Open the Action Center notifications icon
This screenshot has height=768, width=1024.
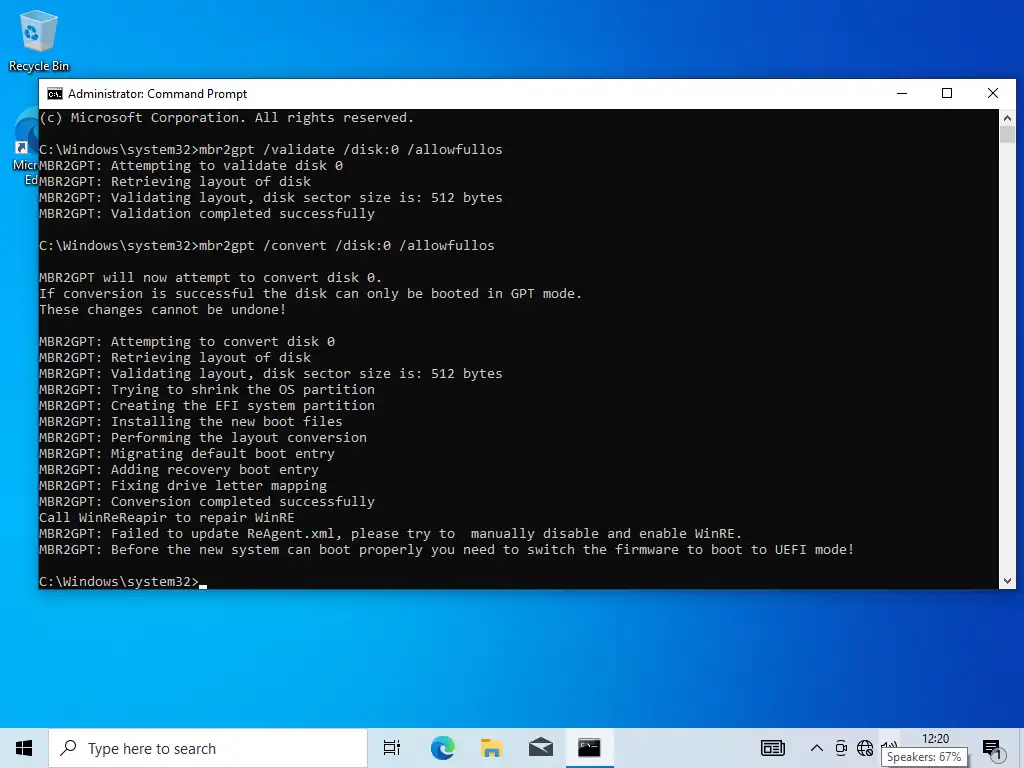click(992, 748)
